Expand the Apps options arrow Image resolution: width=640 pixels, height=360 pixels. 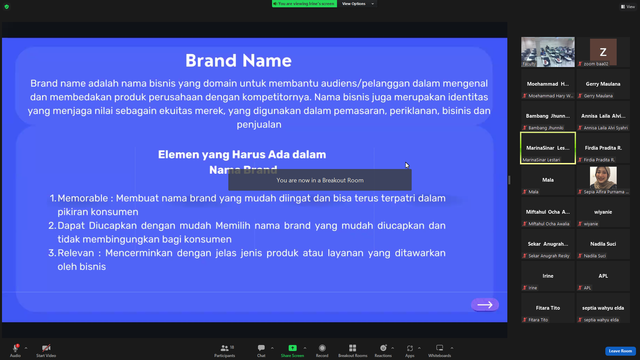tap(419, 348)
